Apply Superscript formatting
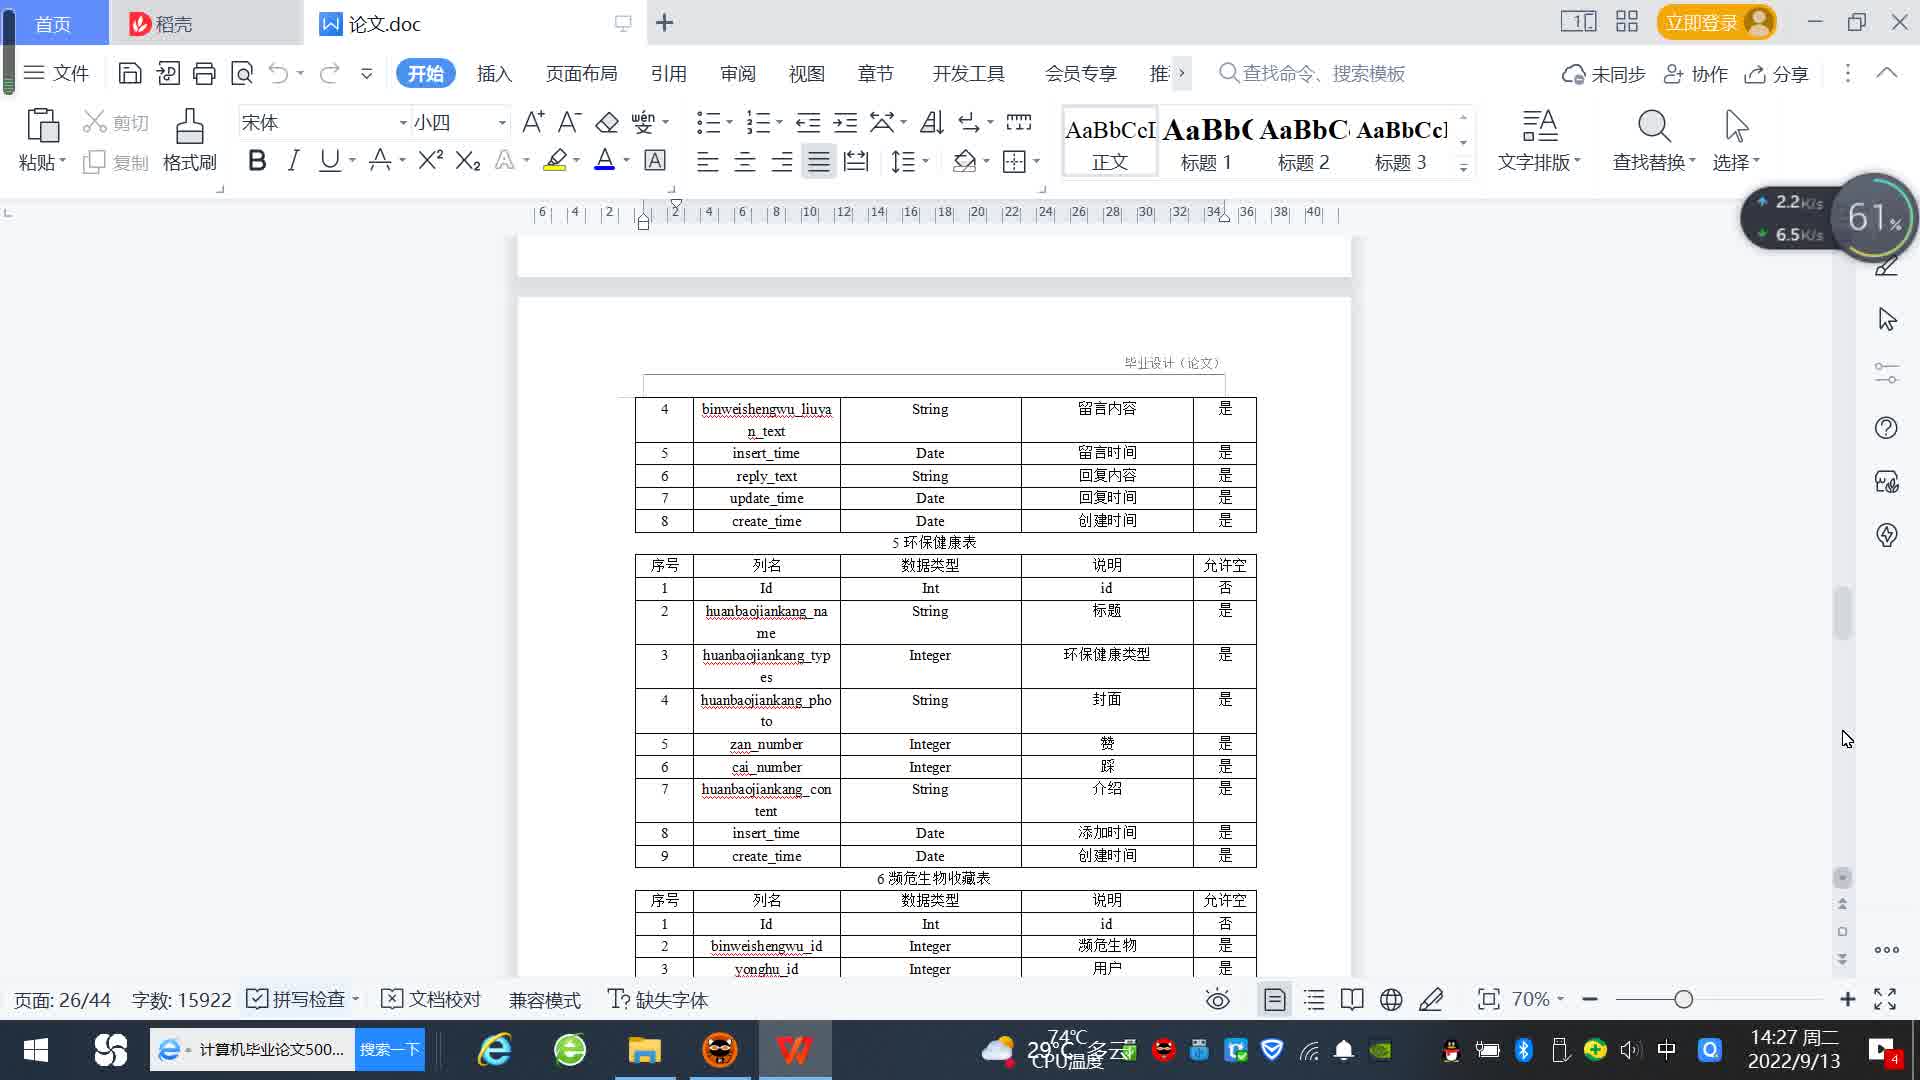 [x=431, y=160]
